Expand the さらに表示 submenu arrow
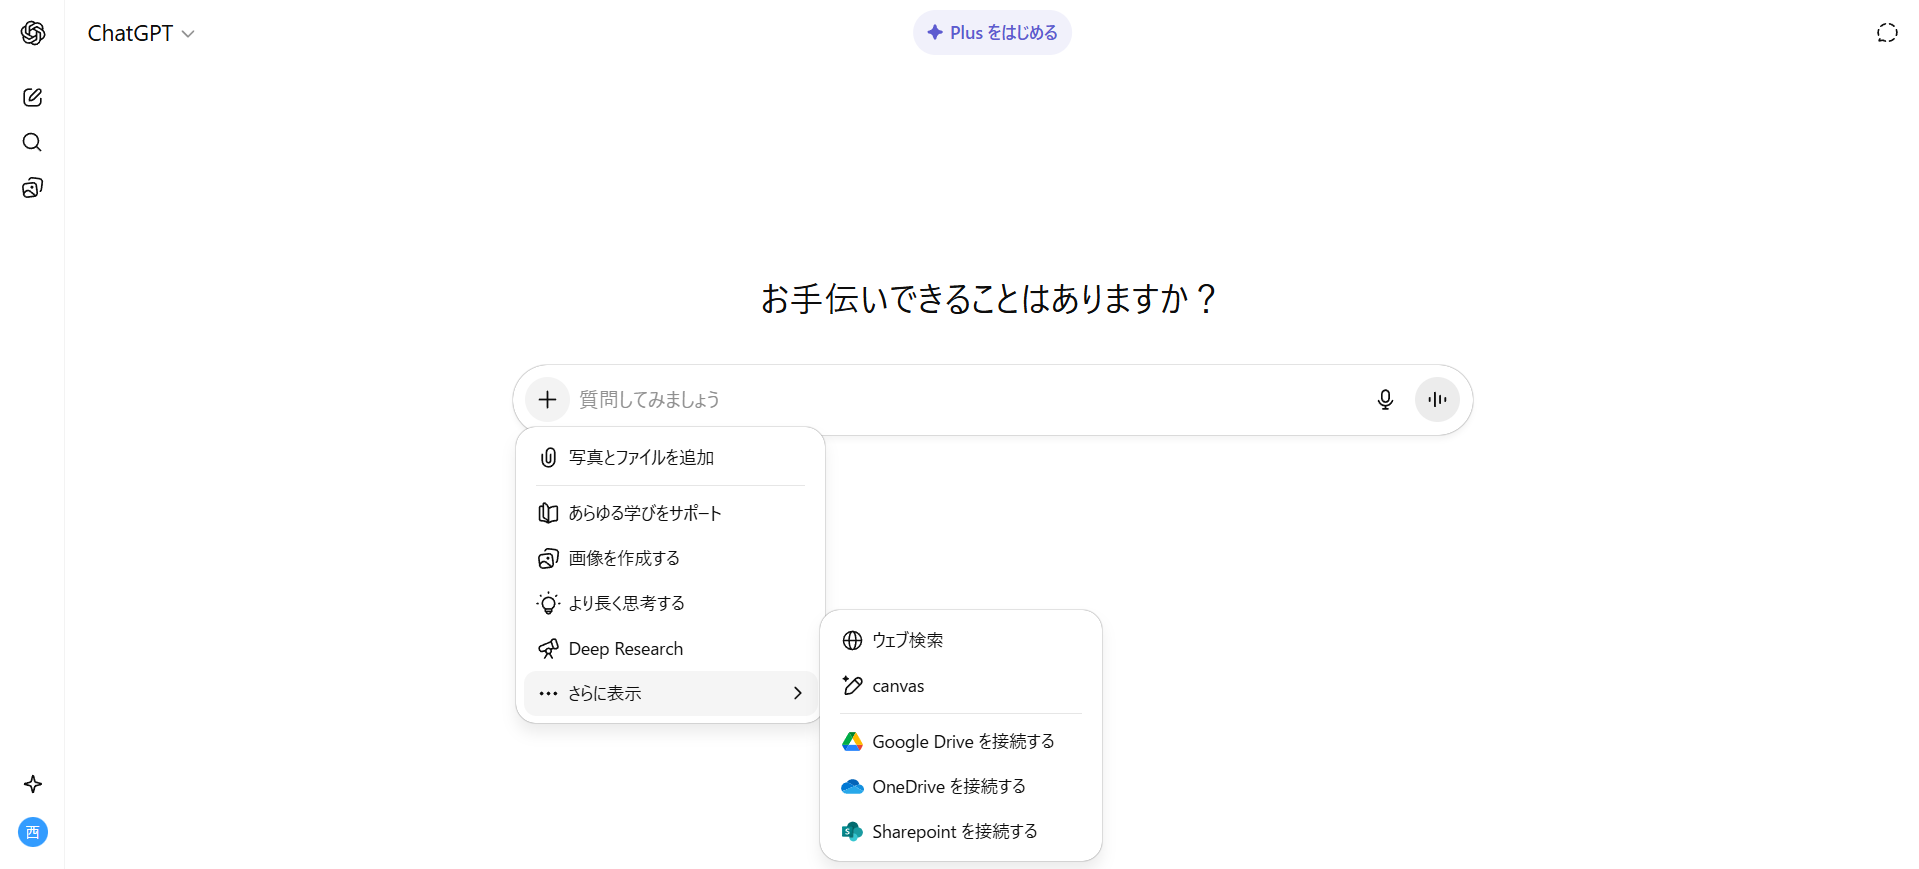1919x869 pixels. [x=797, y=693]
